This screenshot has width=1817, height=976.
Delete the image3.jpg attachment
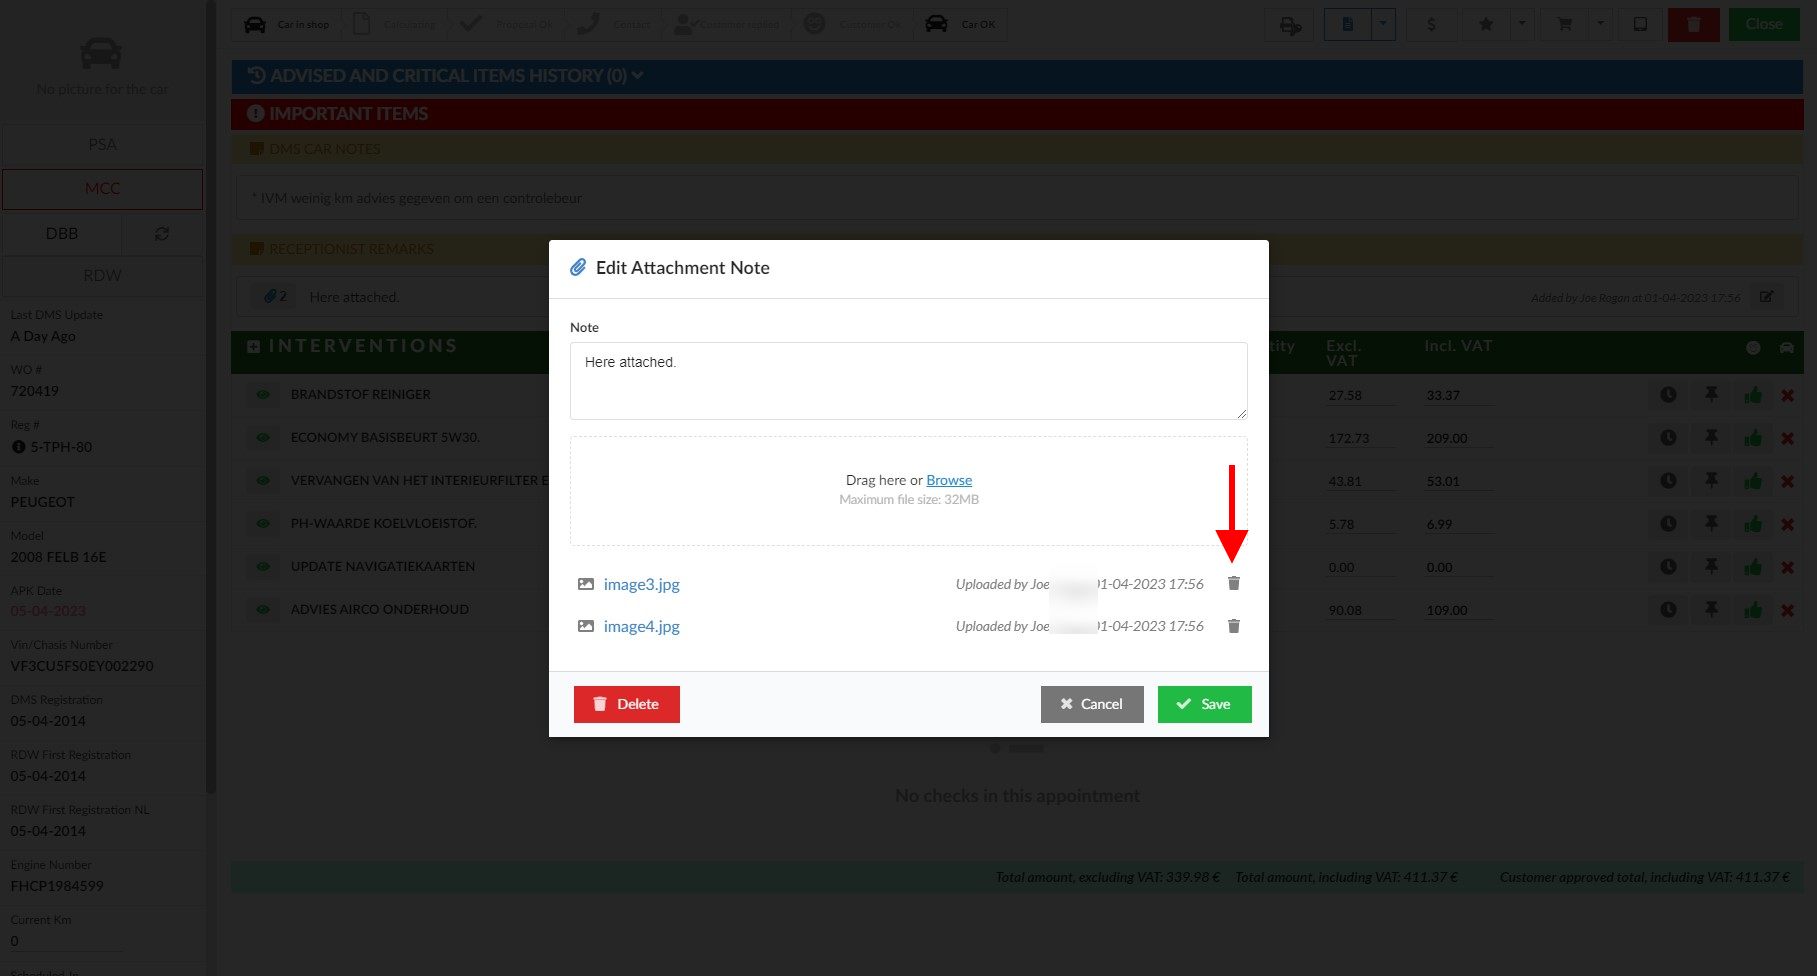click(1233, 584)
